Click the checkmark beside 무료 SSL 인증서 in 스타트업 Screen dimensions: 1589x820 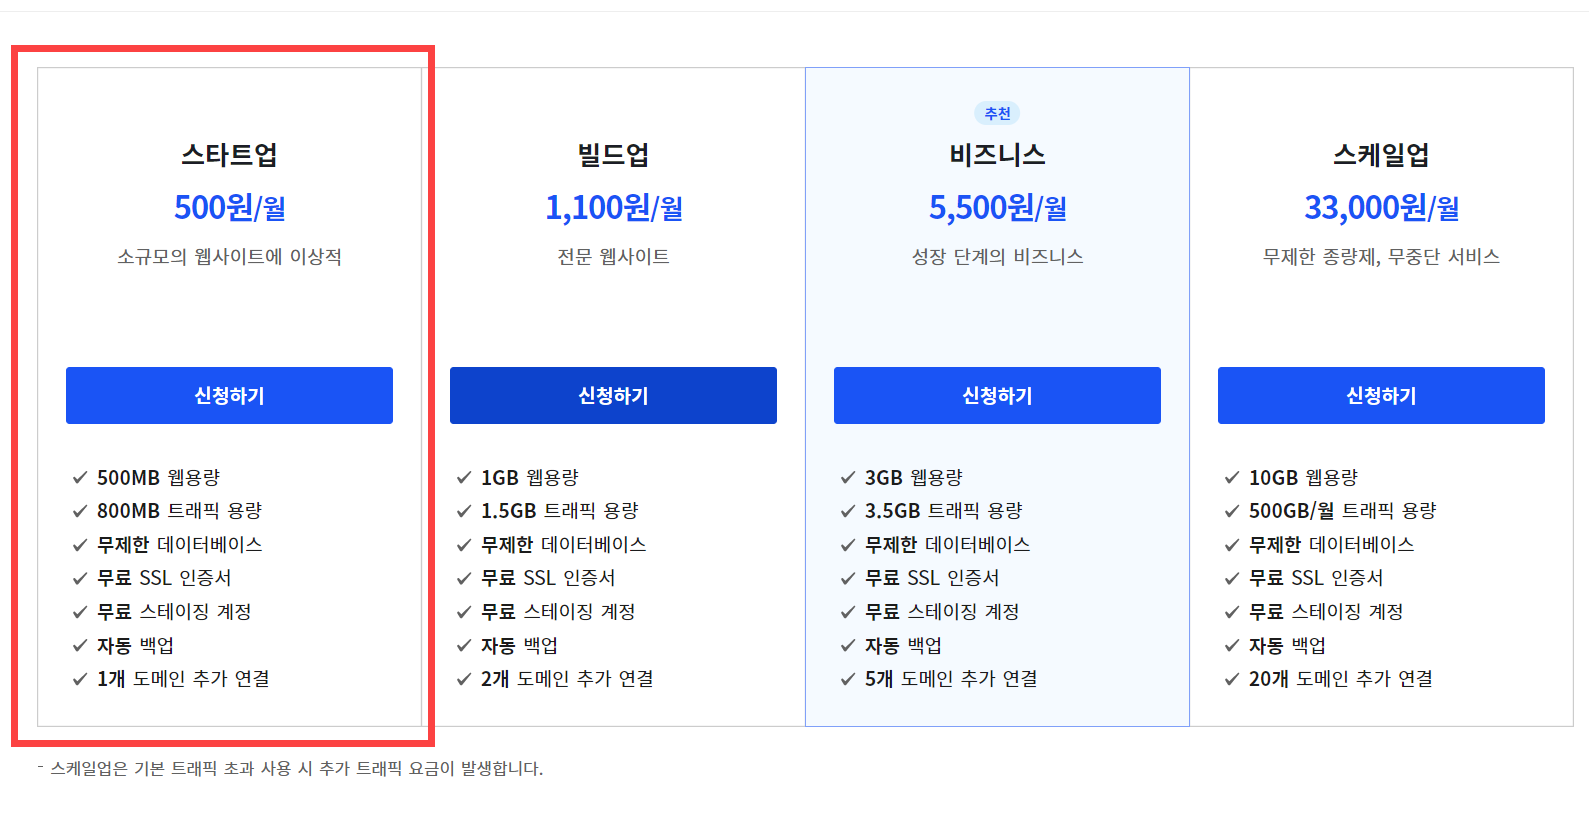point(79,578)
